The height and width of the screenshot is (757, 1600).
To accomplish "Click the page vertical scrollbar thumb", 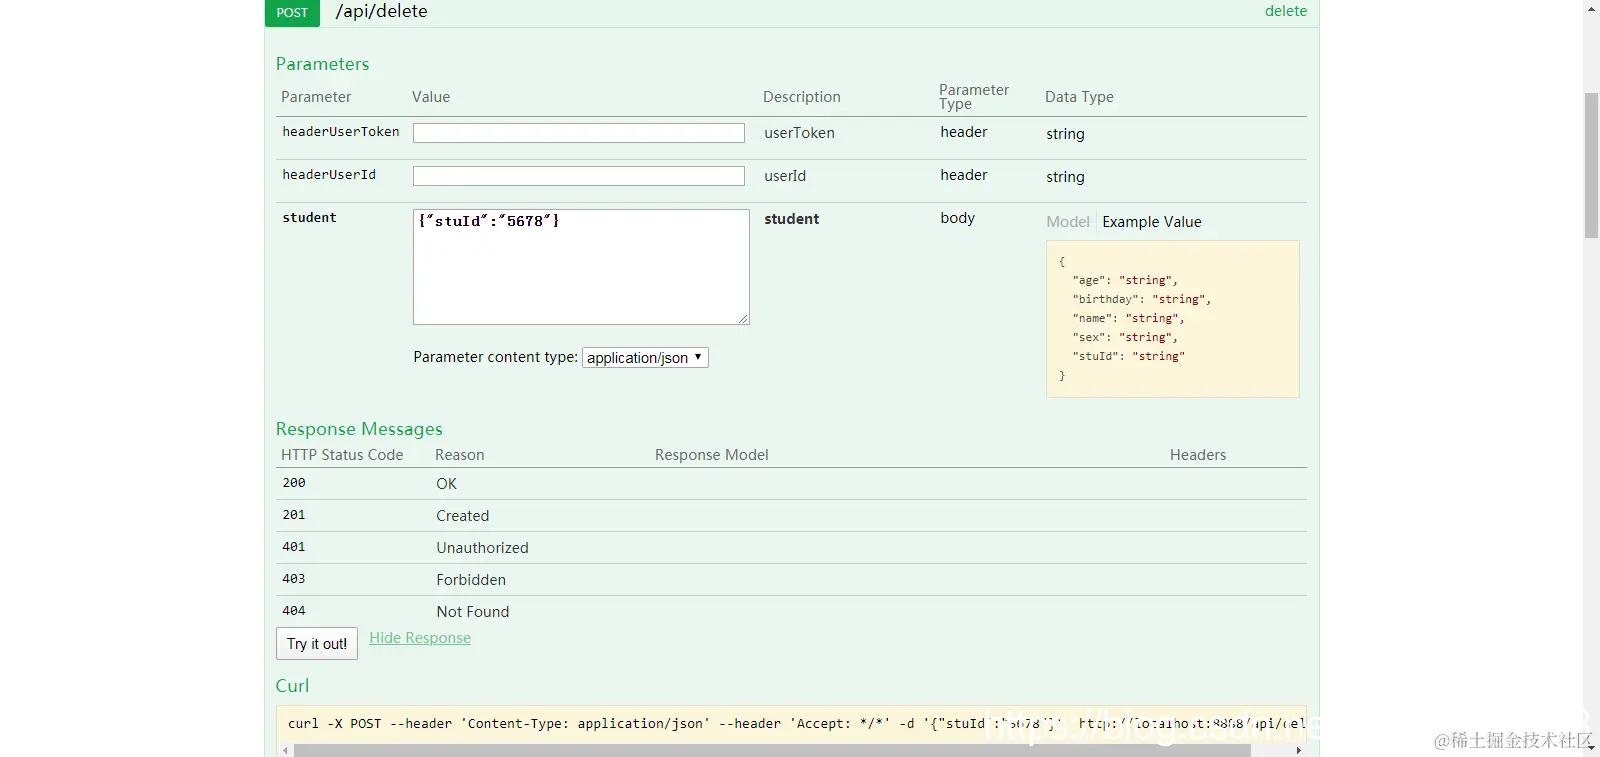I will click(1591, 165).
